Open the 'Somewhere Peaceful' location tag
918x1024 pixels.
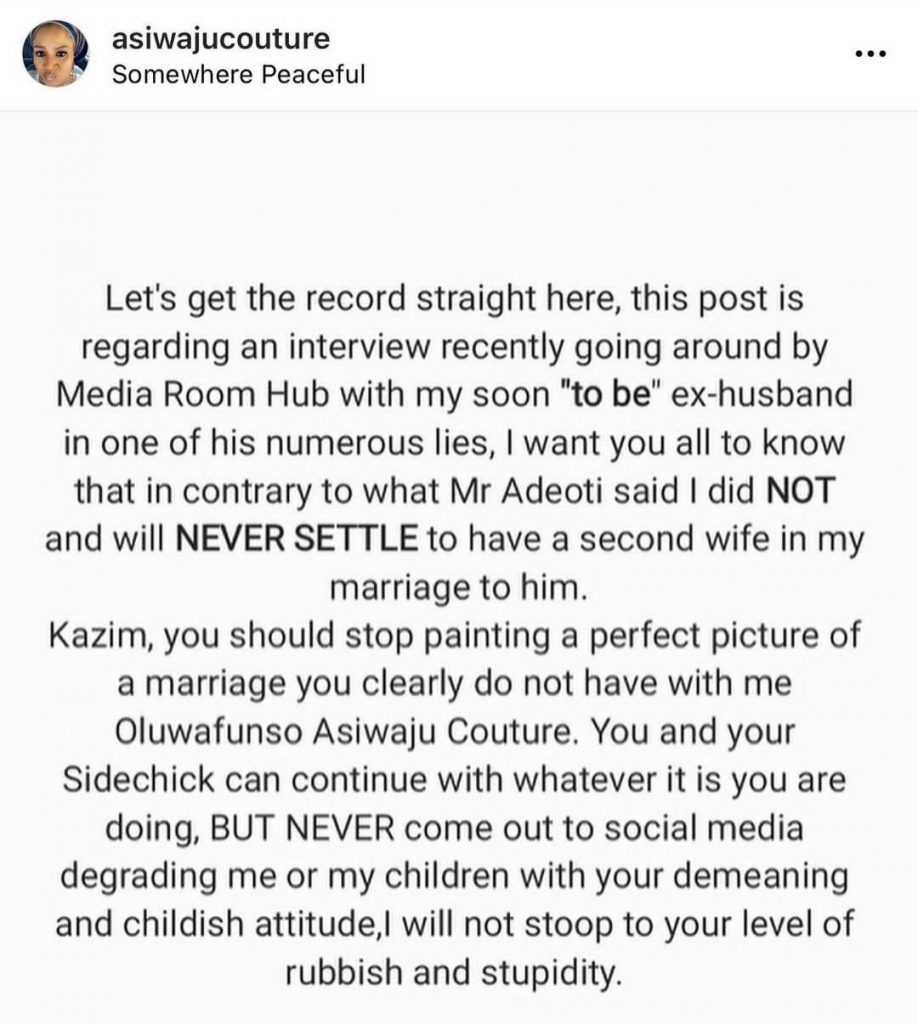point(238,75)
